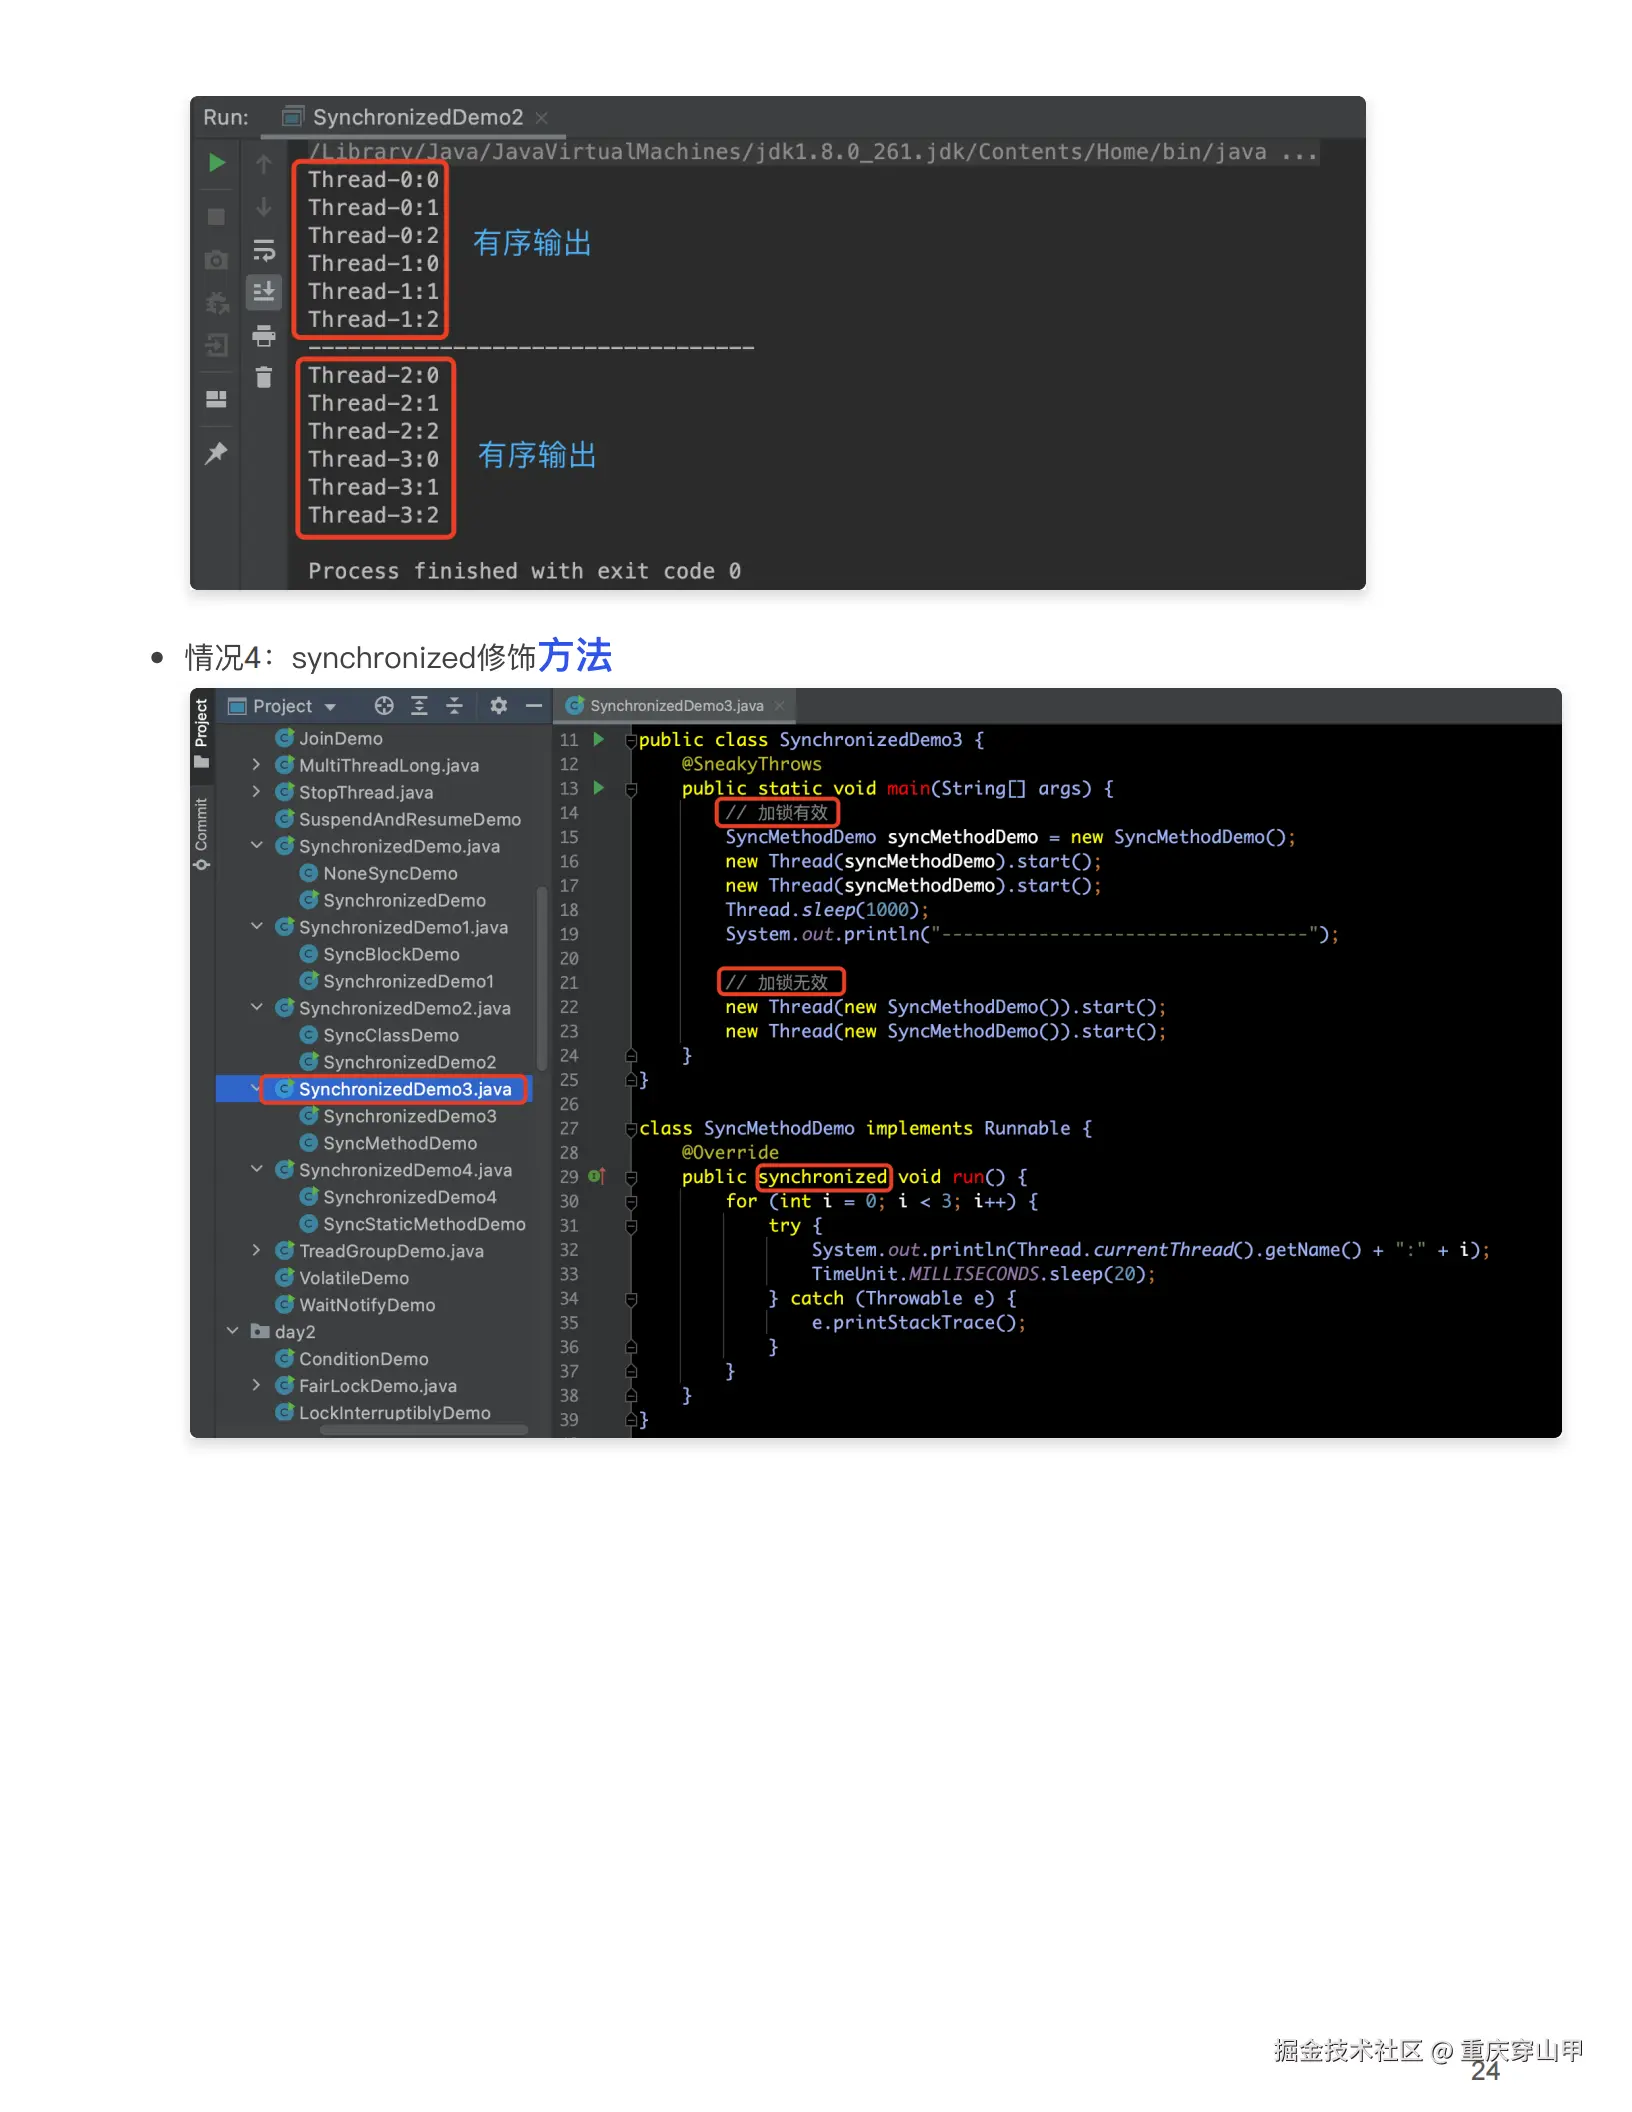Click the Java file icon beside SynchronizedDemo4.java
Viewport: 1632px width, 2112px height.
pos(285,1170)
